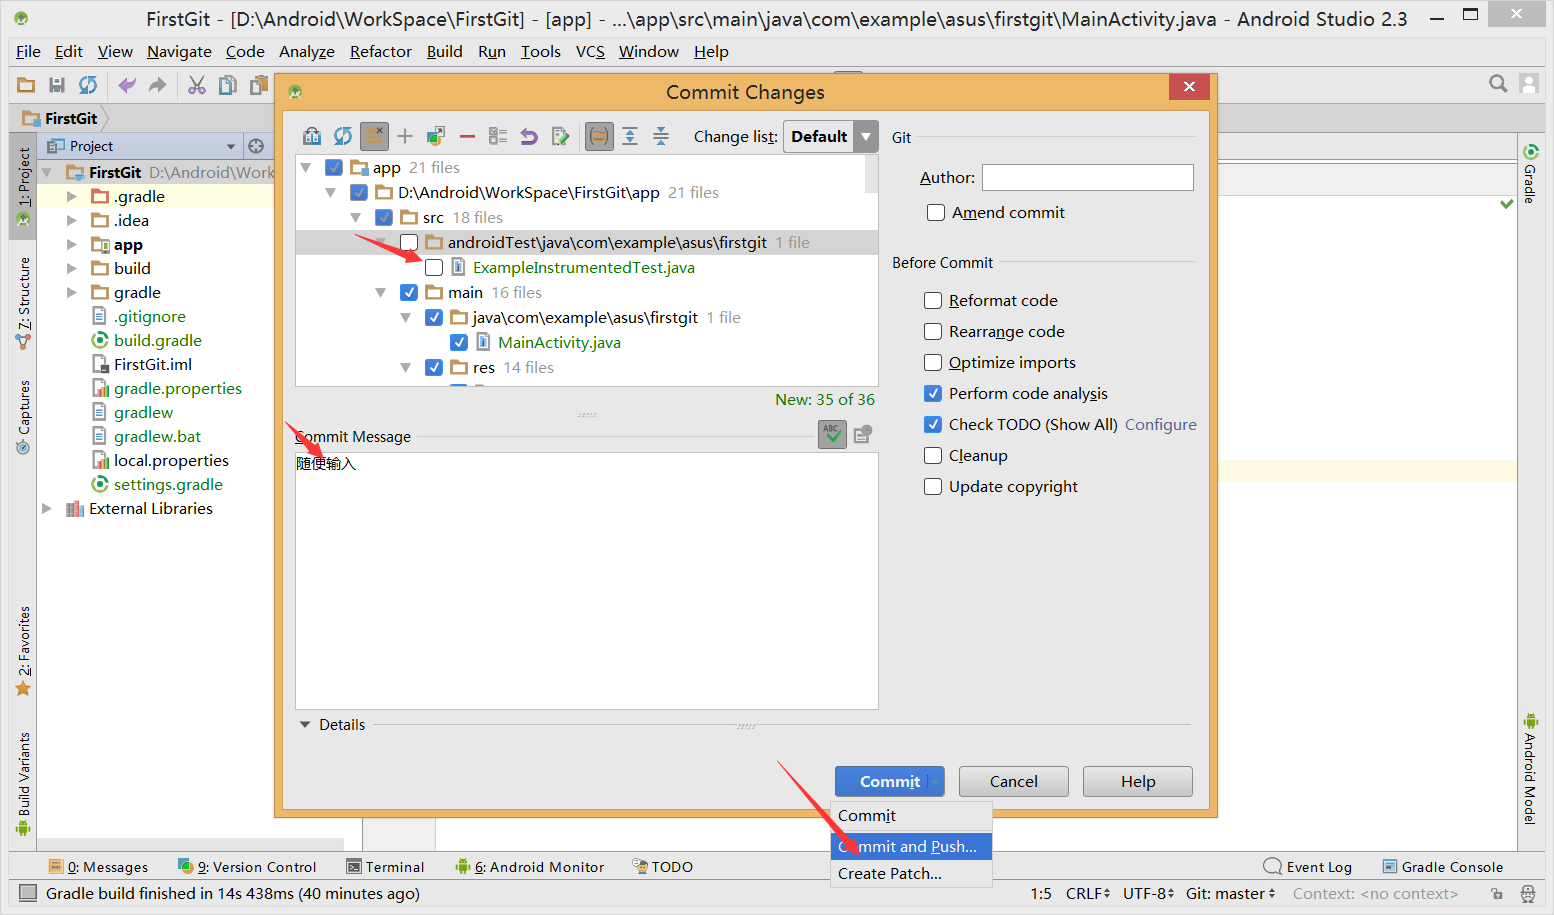Click Expand All icon in commit dialog

tap(630, 136)
